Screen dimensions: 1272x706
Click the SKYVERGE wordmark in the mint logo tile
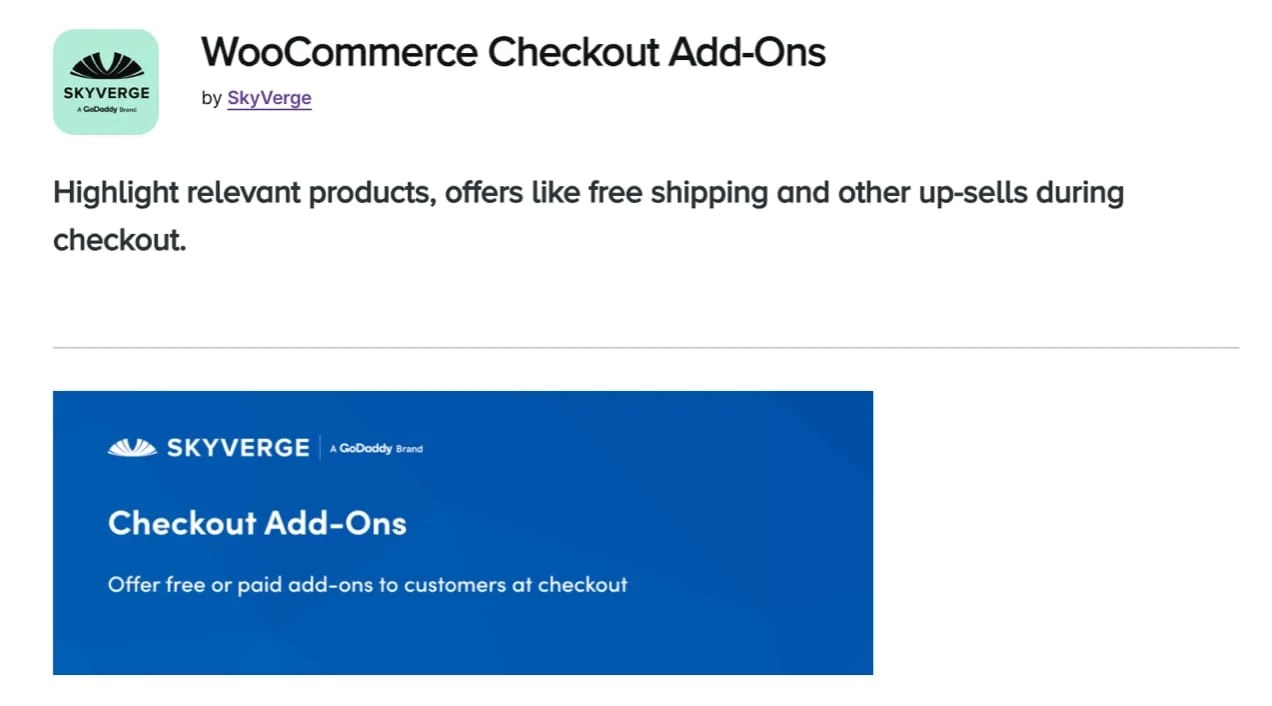pyautogui.click(x=106, y=93)
